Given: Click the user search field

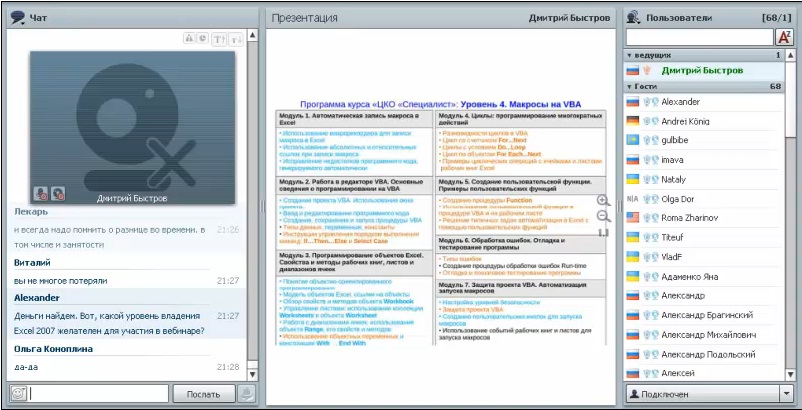Looking at the screenshot, I should pyautogui.click(x=700, y=37).
